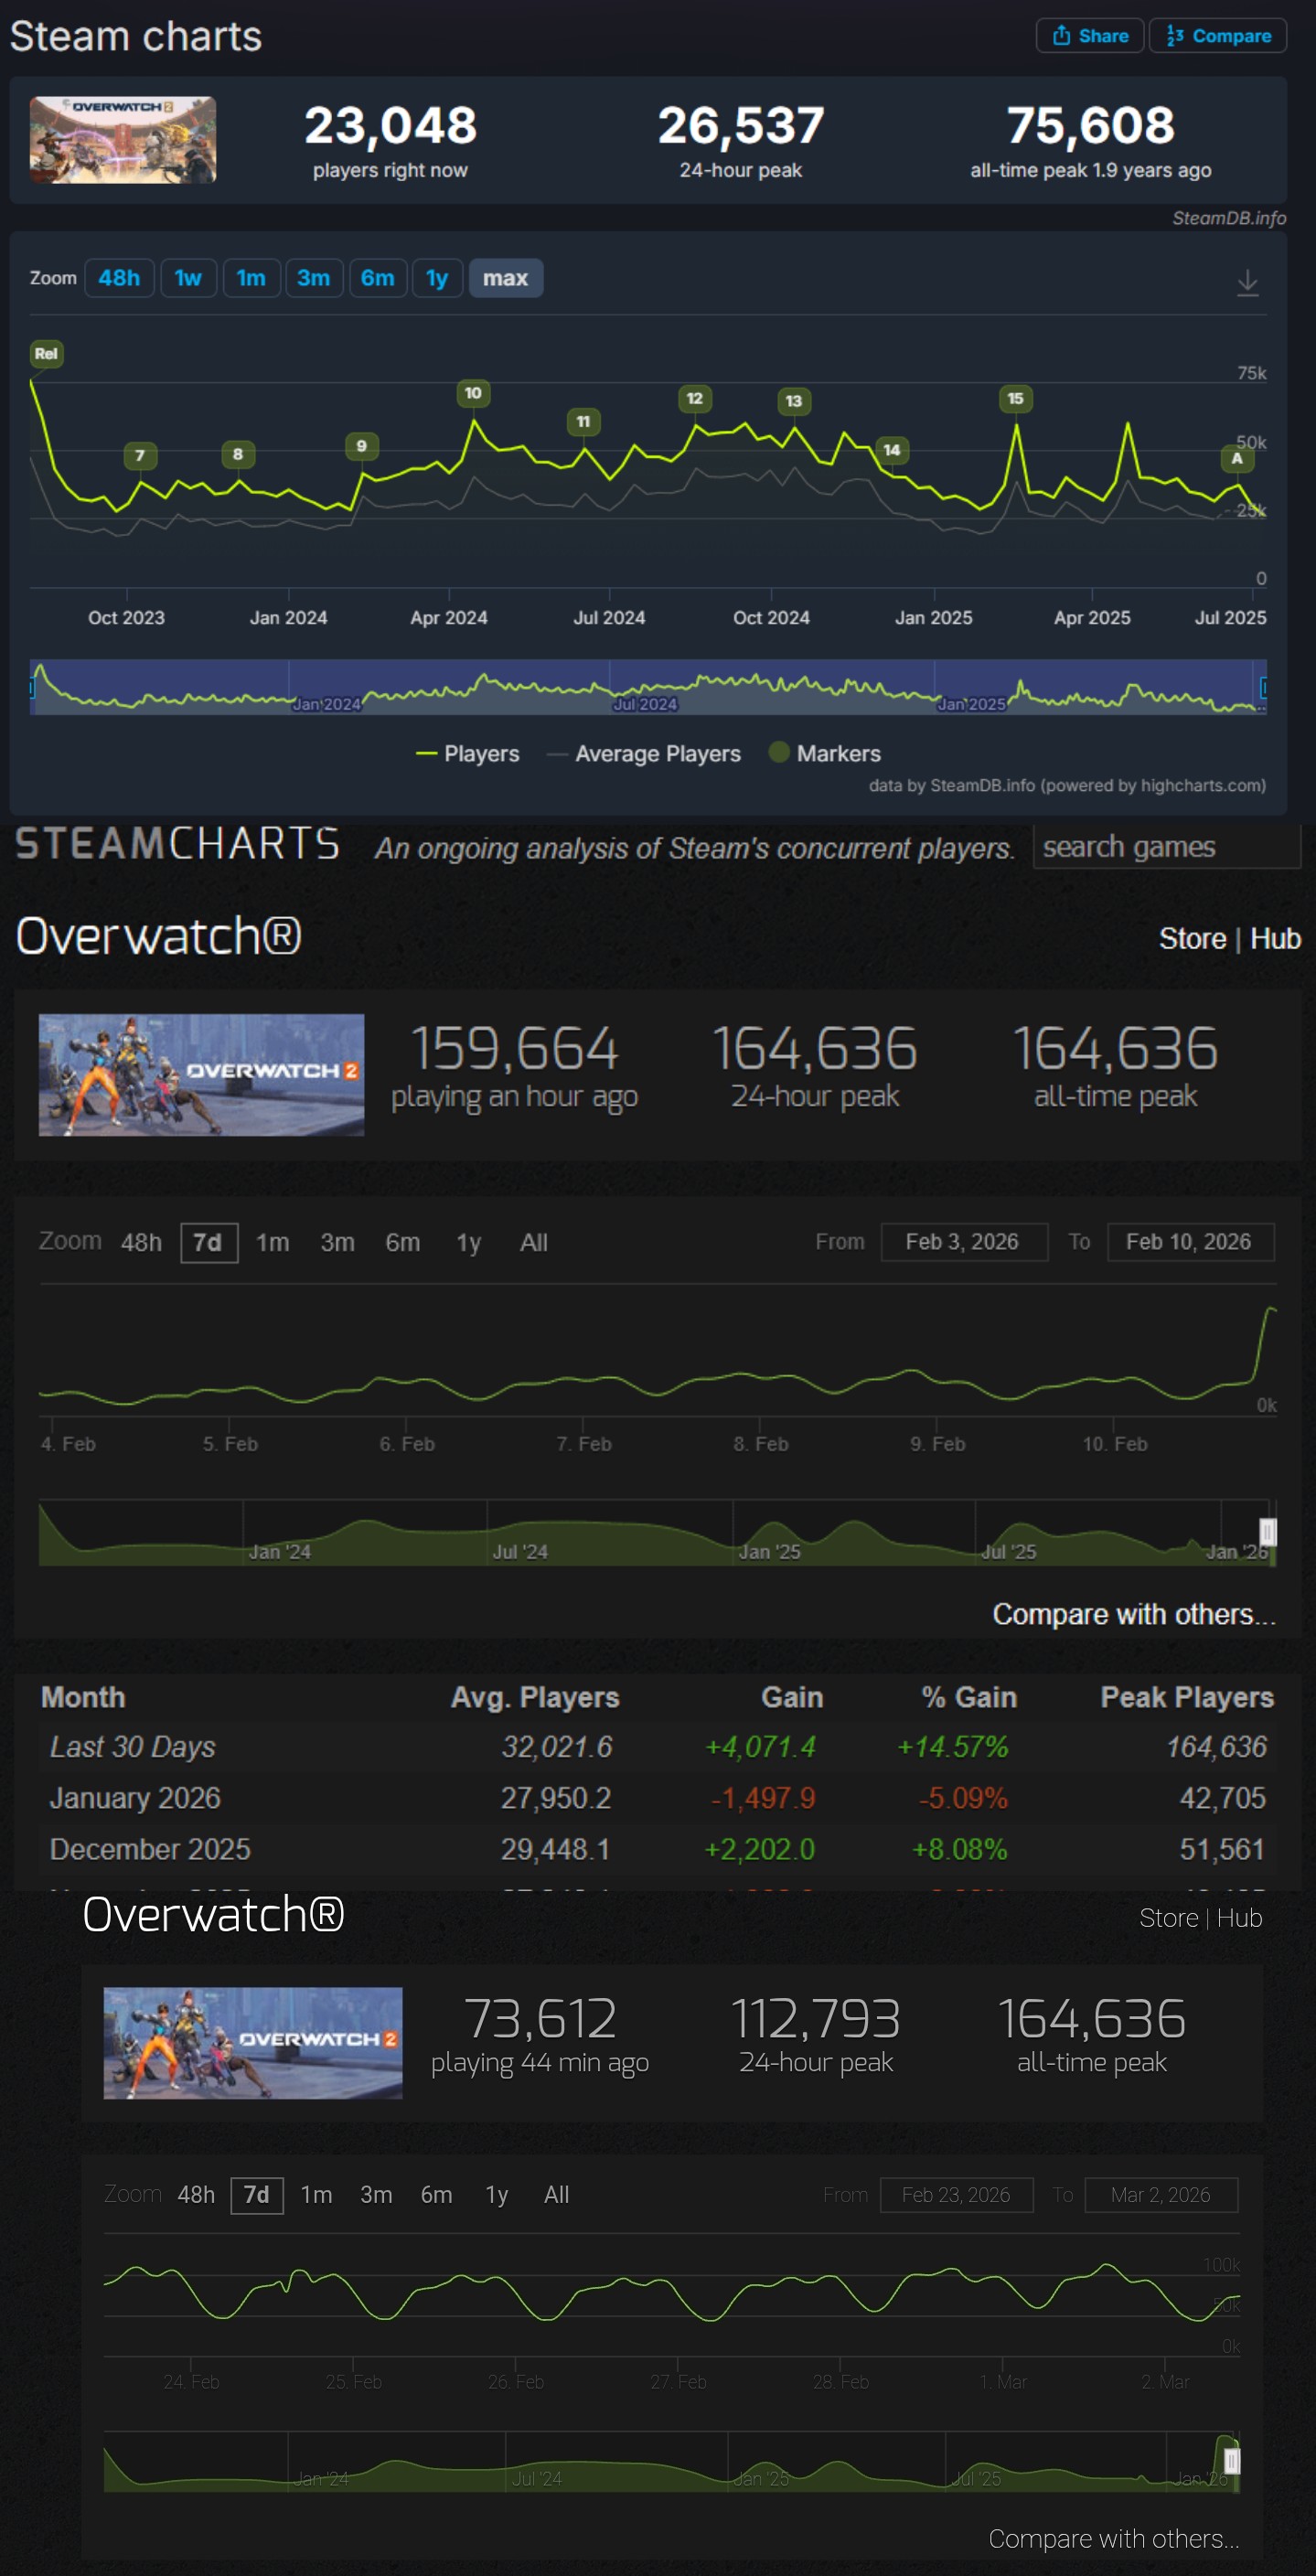Choose 7d zoom on the Feb 23–Mar 2 chart

click(x=257, y=2195)
